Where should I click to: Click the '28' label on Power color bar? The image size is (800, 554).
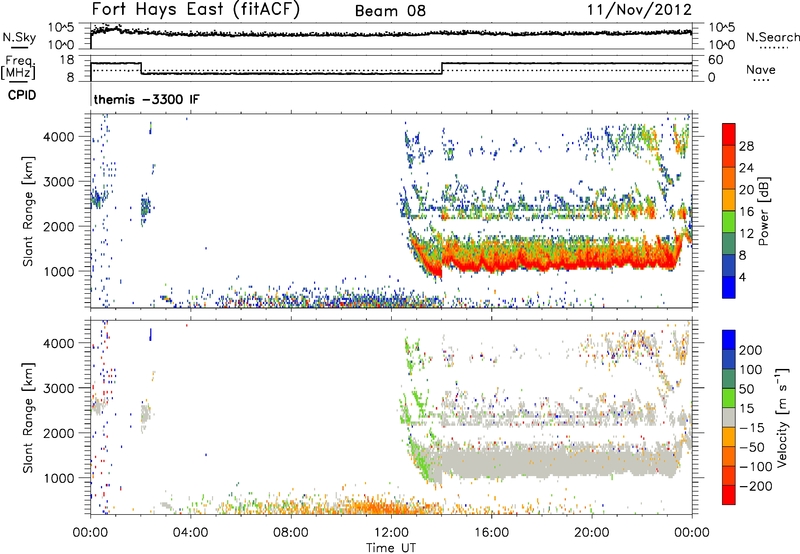pyautogui.click(x=746, y=146)
